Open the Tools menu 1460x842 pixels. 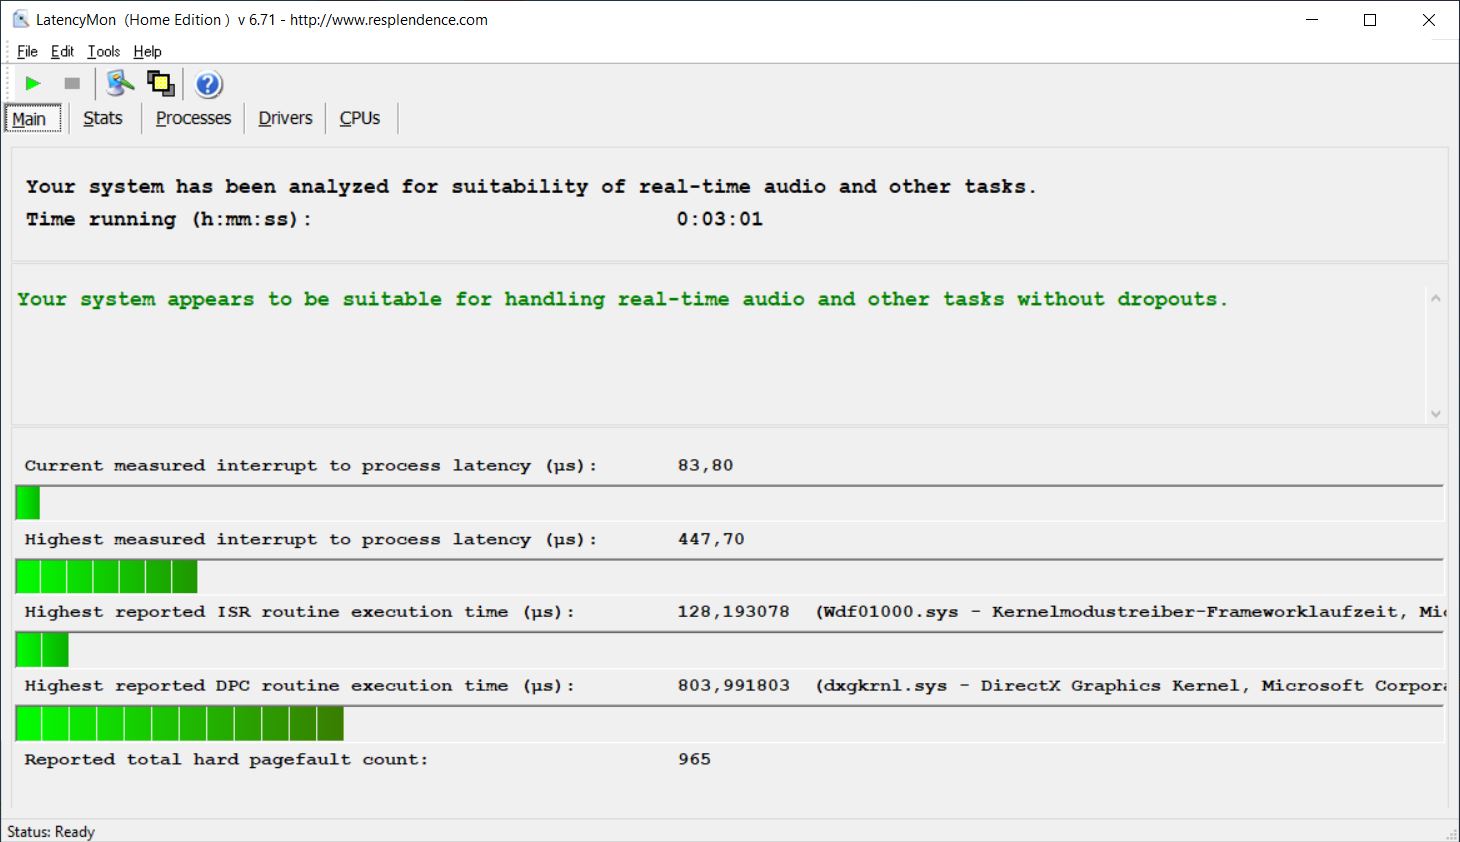click(103, 51)
